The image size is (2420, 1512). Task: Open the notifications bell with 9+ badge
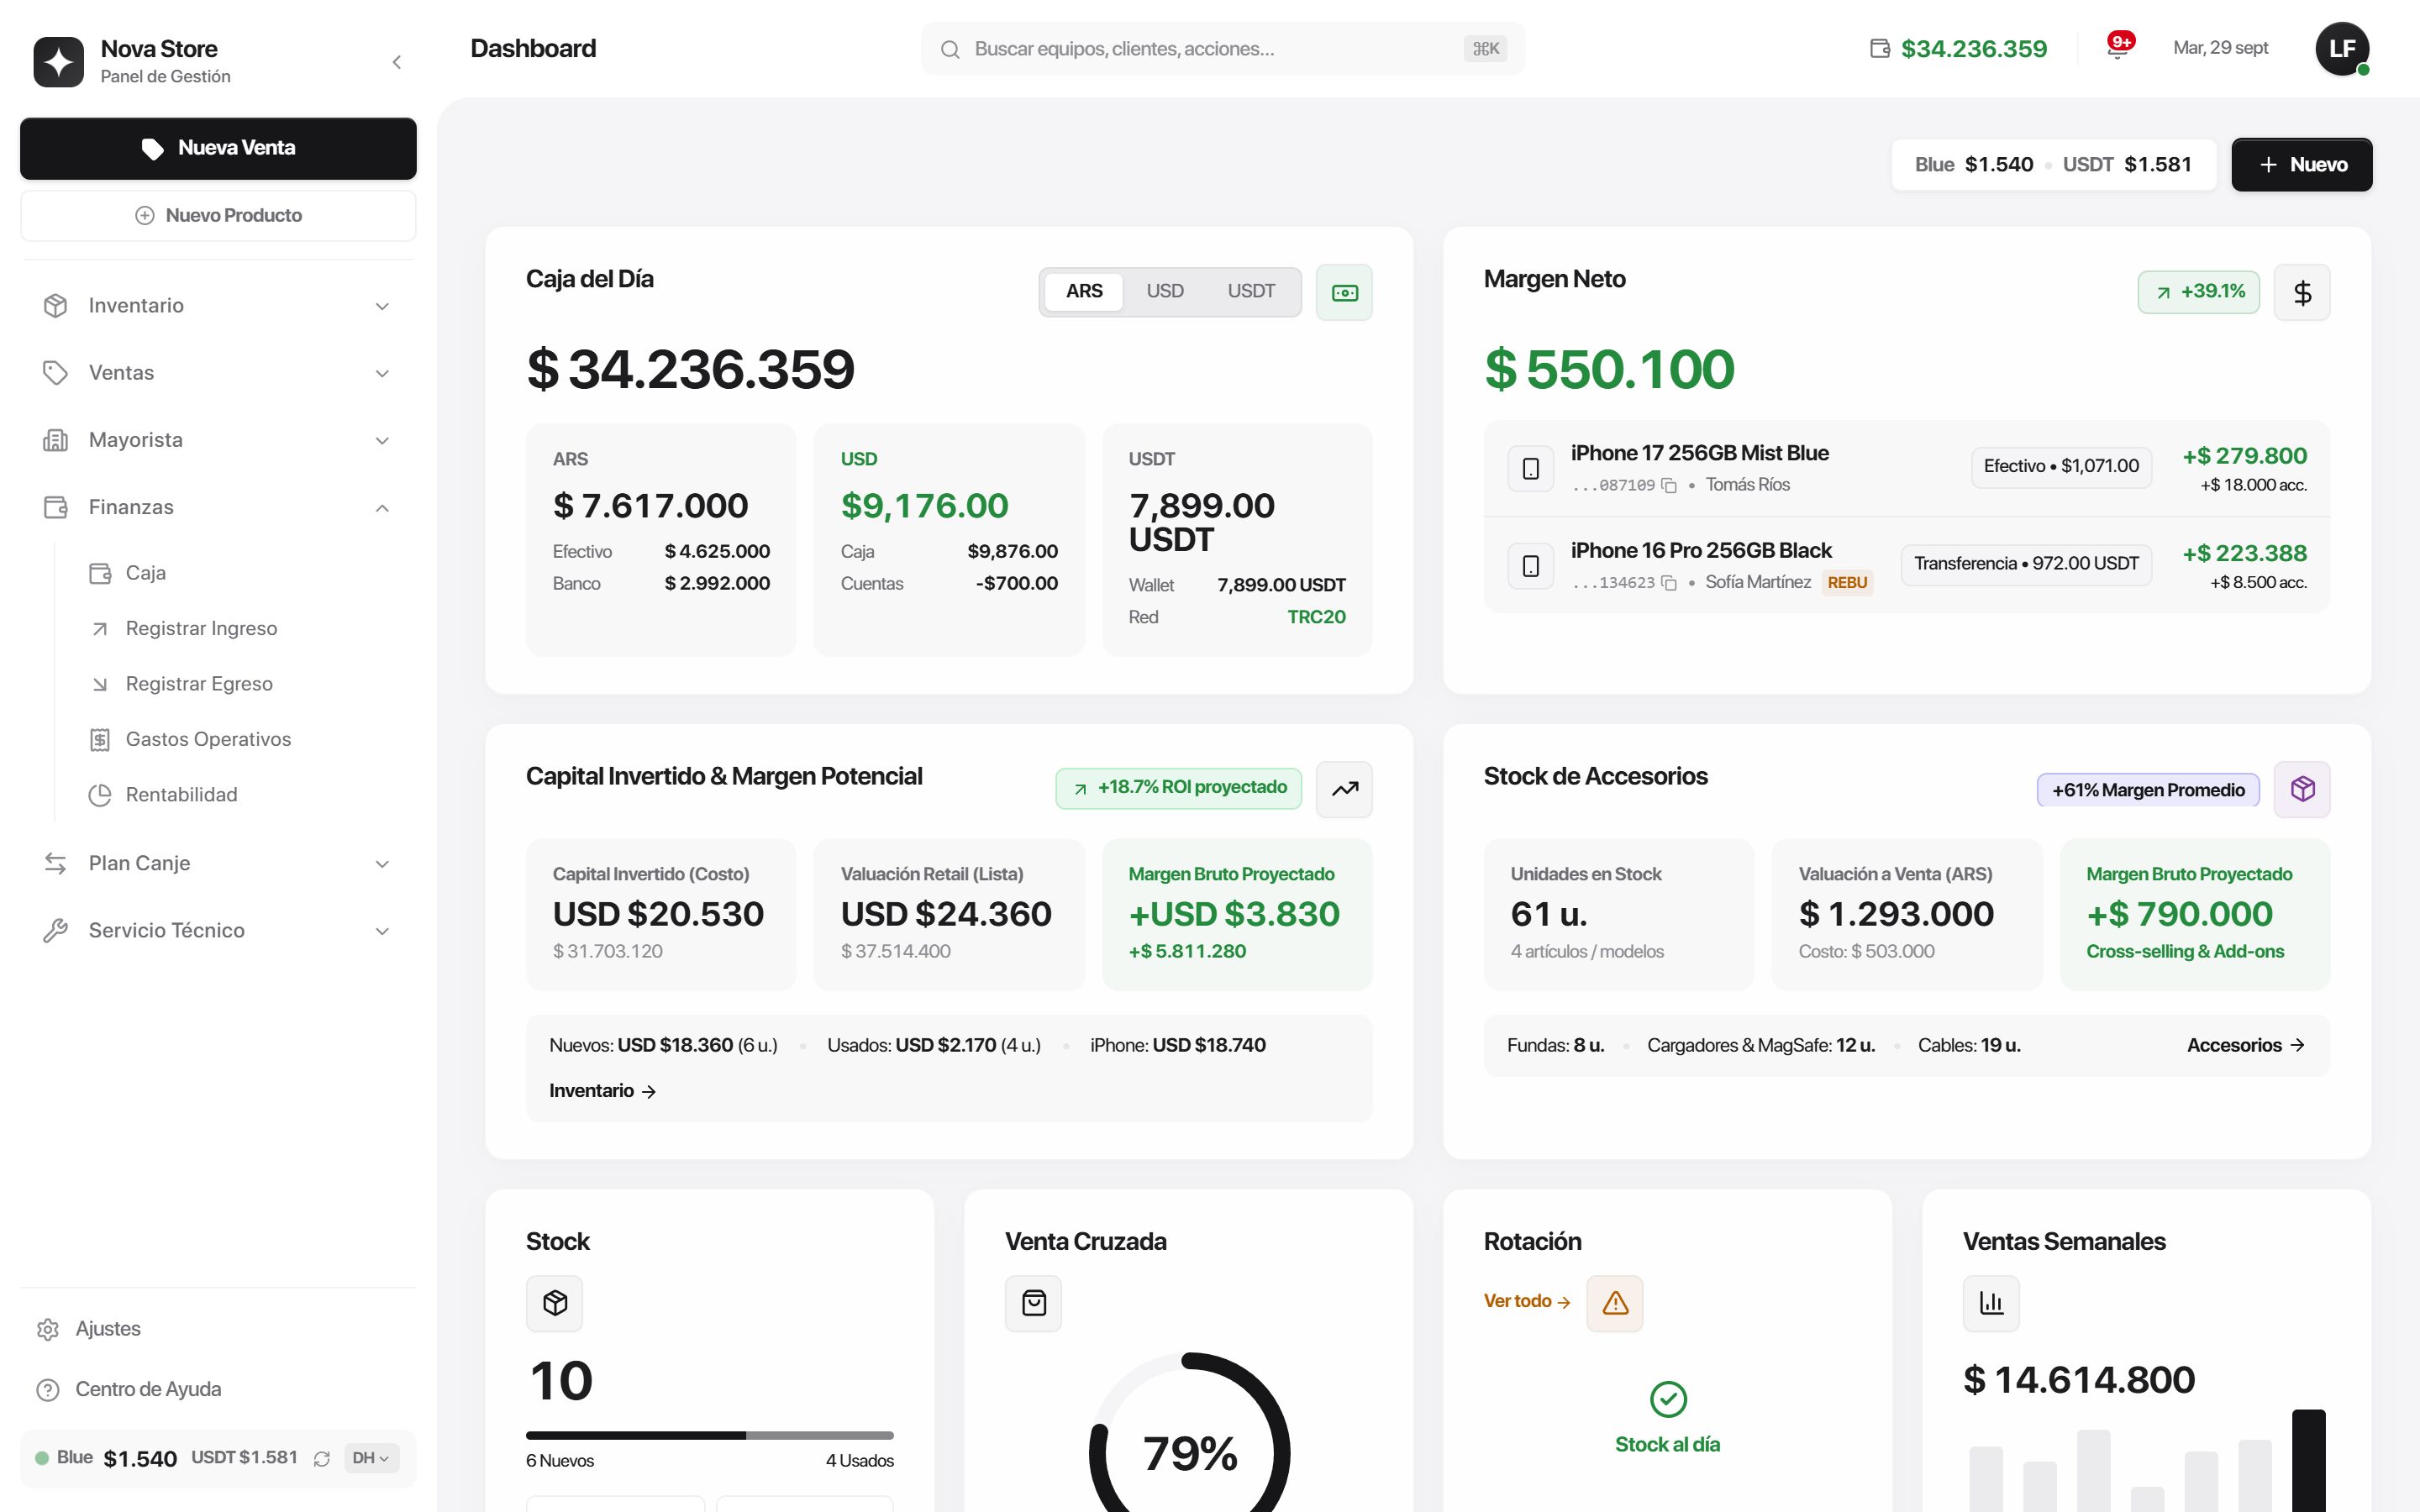coord(2117,48)
